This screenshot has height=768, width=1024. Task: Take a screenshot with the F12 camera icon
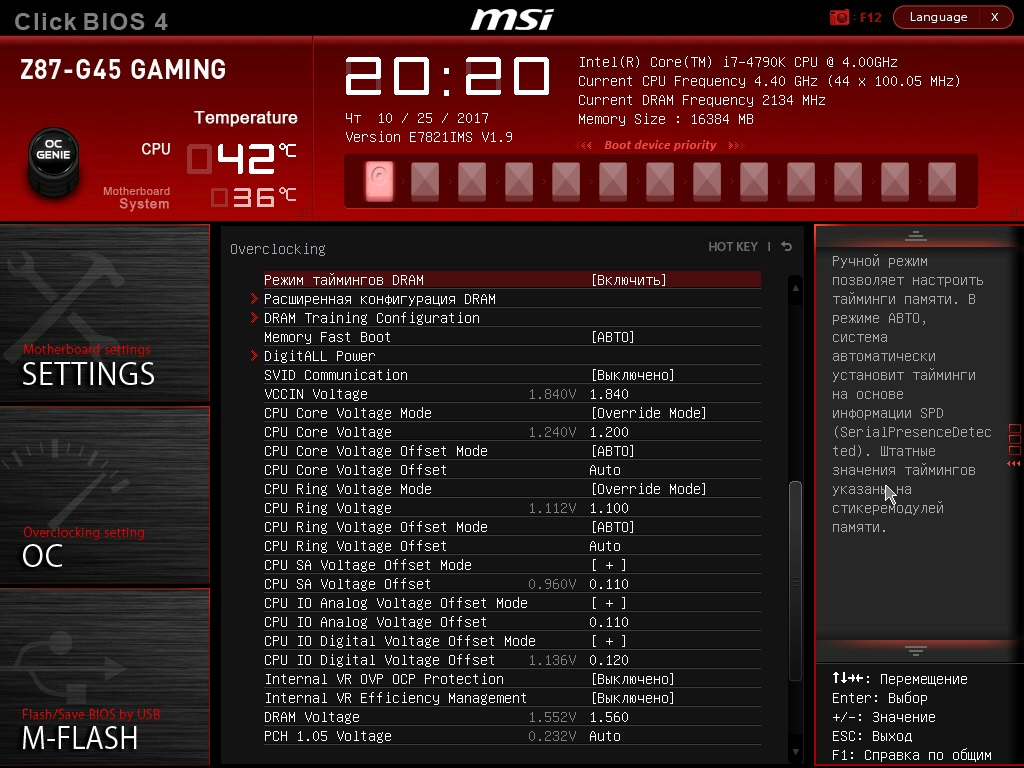pos(839,17)
